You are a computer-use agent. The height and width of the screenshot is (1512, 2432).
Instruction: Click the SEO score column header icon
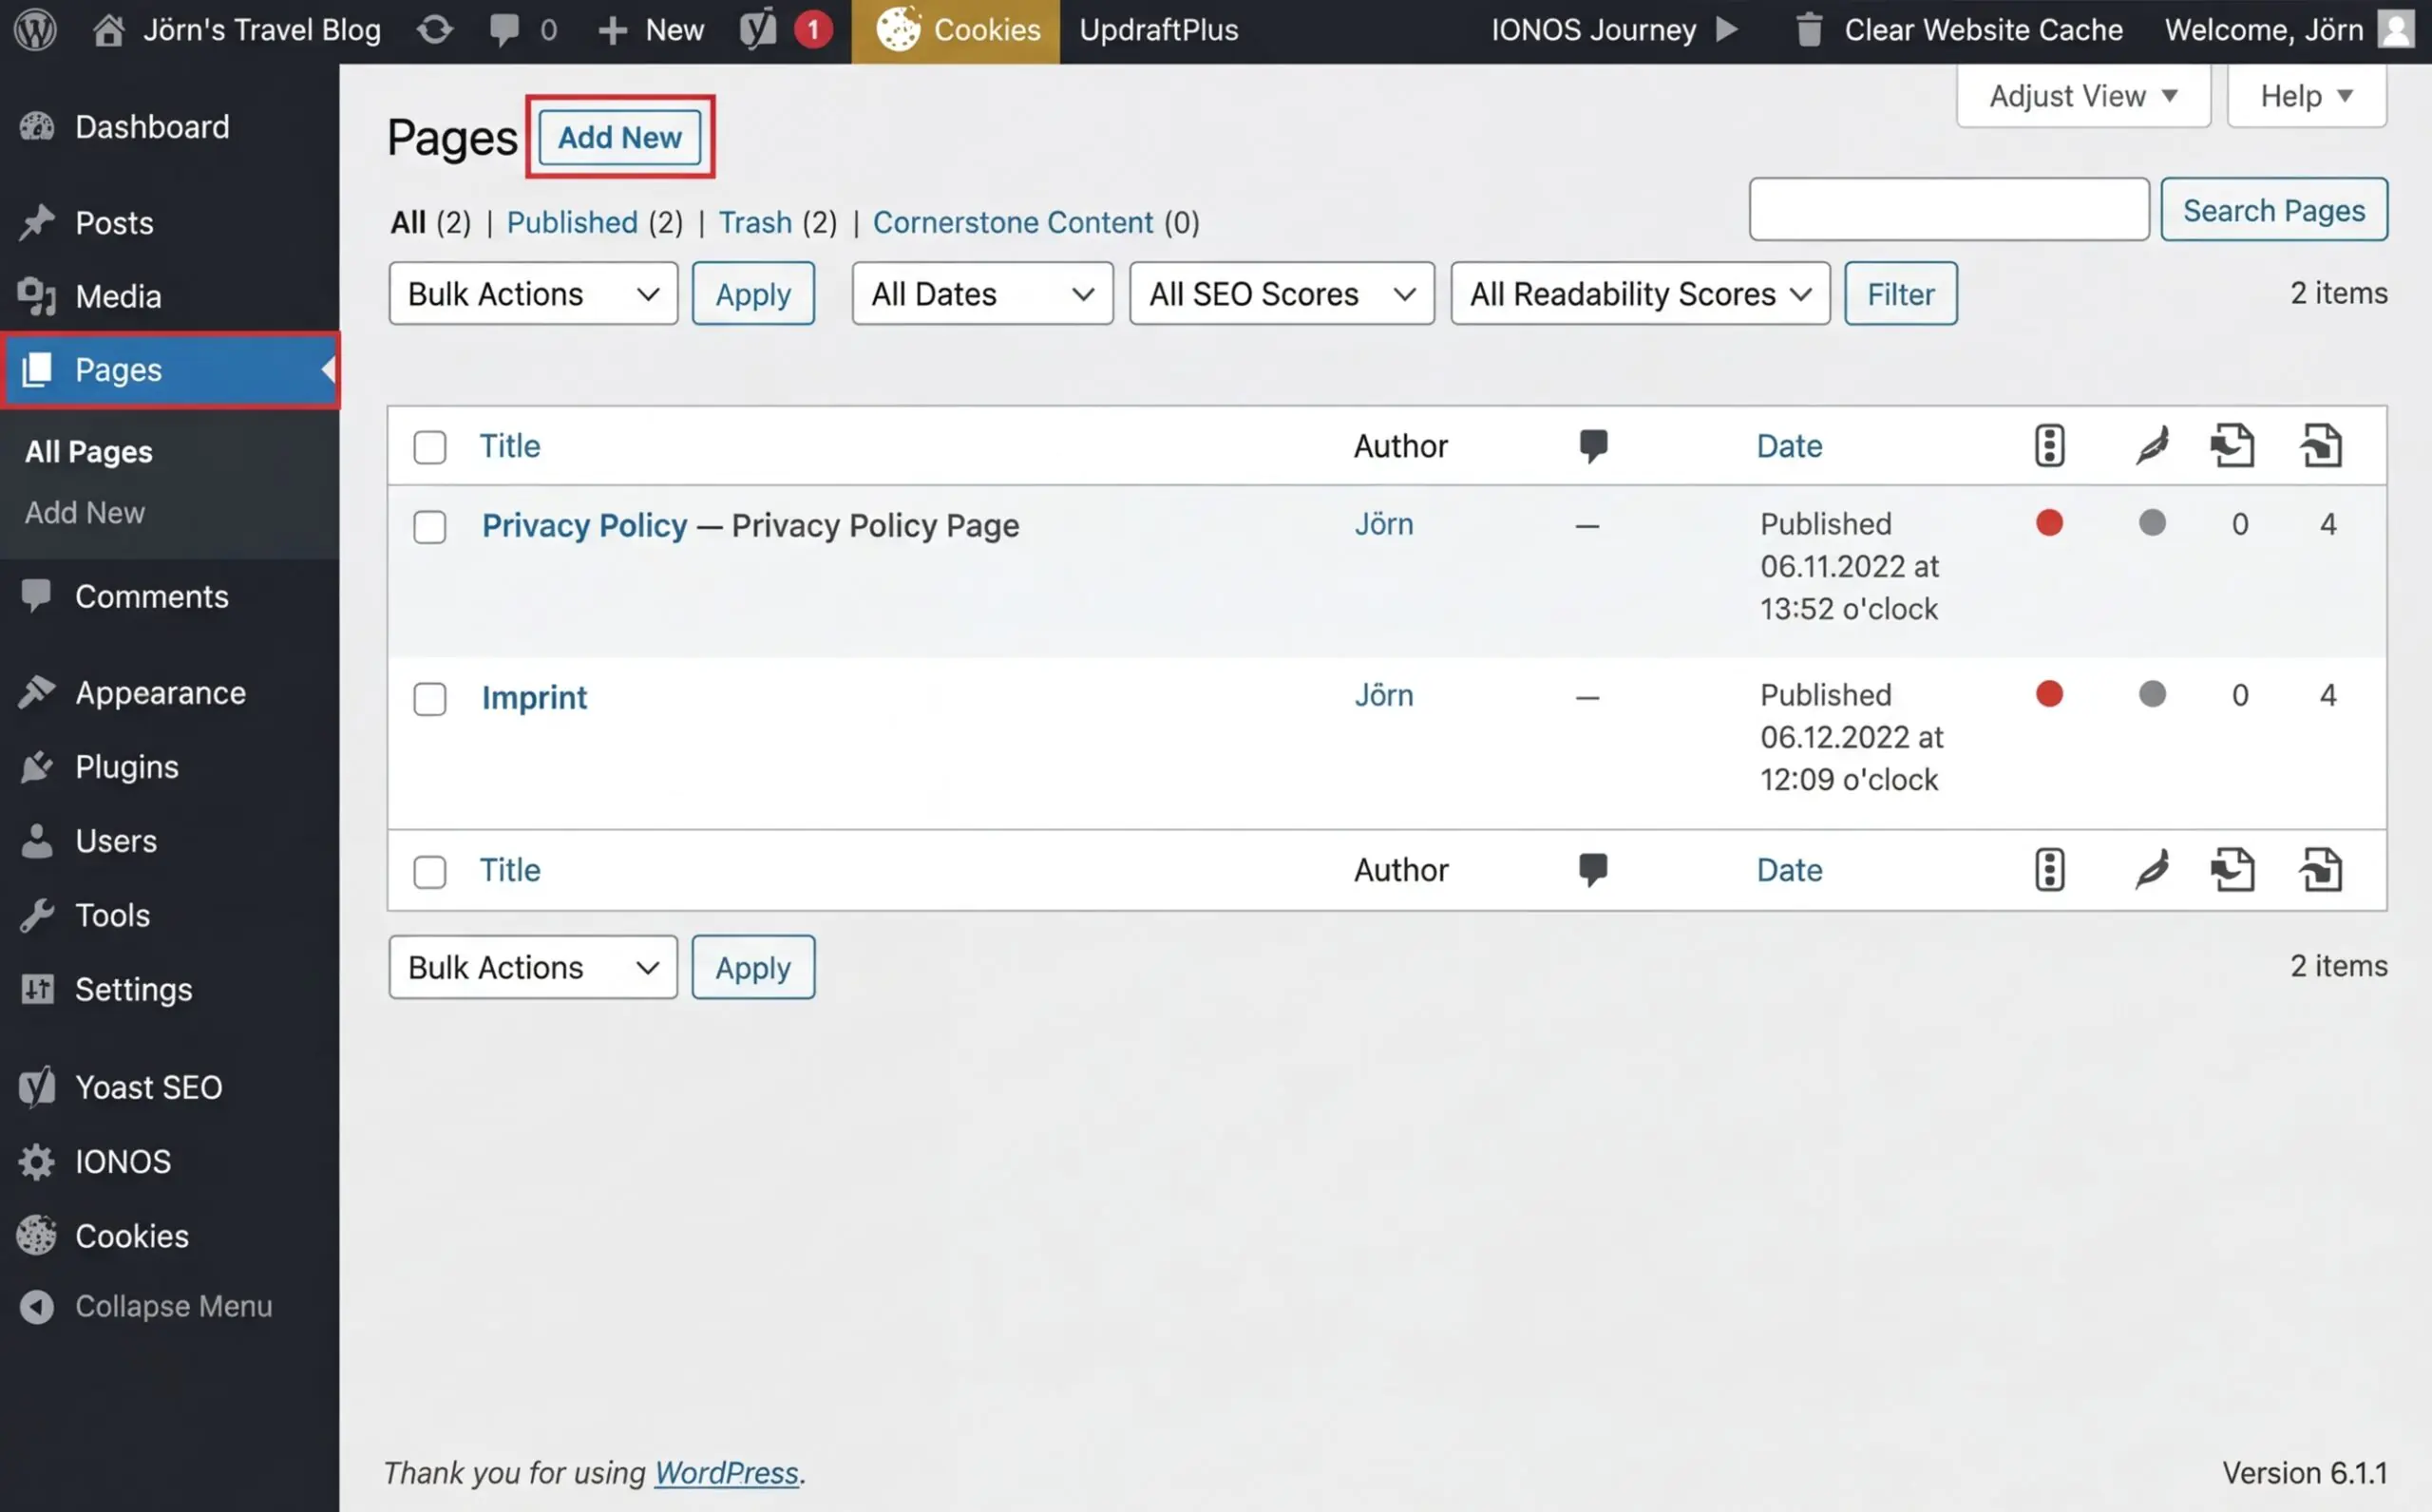pos(2049,446)
